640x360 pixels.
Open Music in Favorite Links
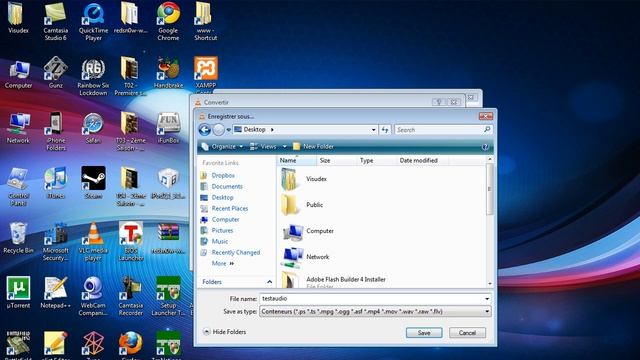click(214, 242)
